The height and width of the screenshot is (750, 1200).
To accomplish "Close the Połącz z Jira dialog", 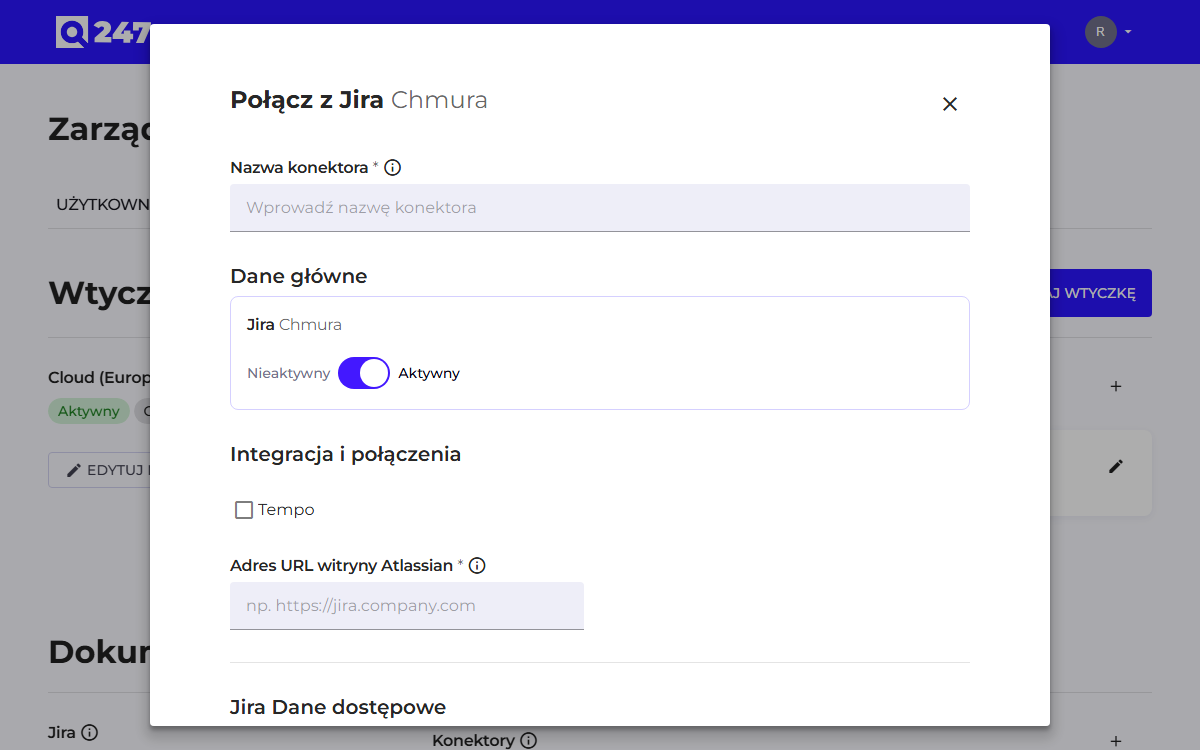I will click(x=950, y=104).
